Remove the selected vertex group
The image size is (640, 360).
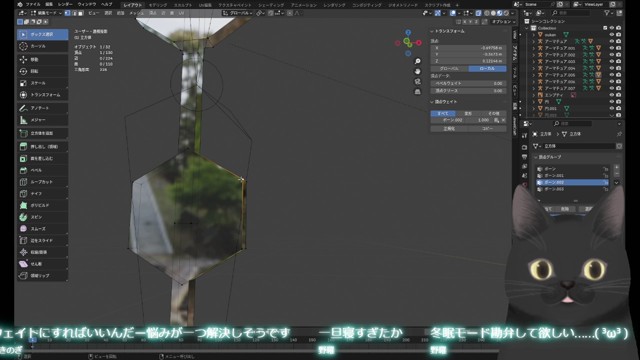pos(616,174)
